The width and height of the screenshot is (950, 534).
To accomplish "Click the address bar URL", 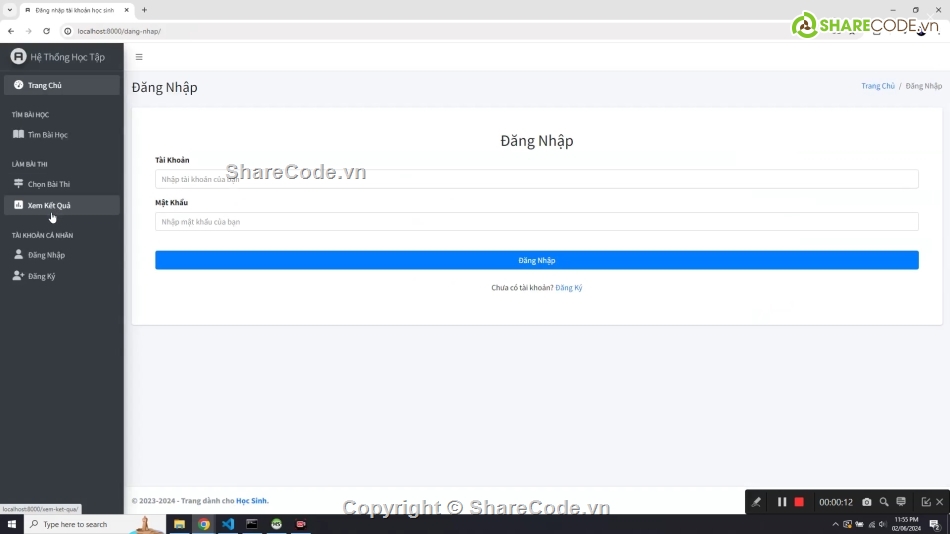I will (x=119, y=32).
